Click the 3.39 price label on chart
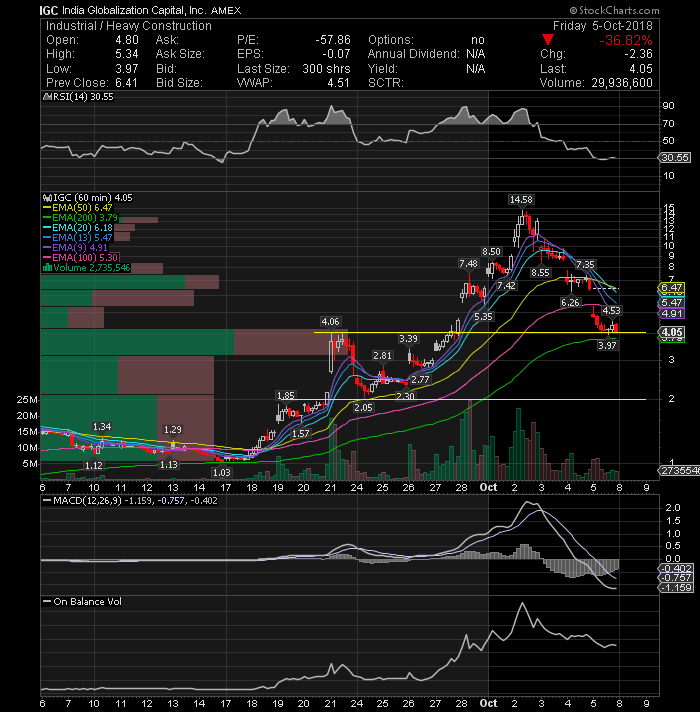The image size is (700, 712). pos(408,339)
